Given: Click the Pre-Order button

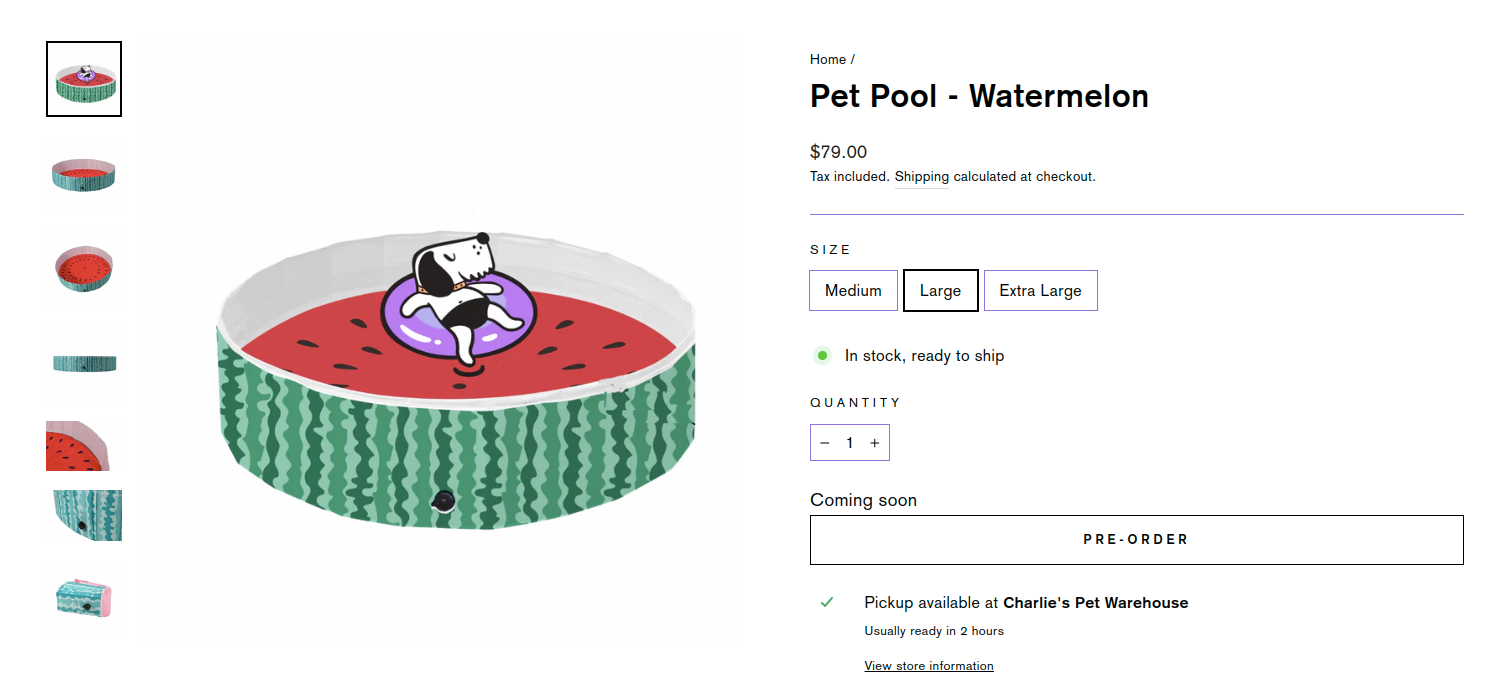Looking at the screenshot, I should coord(1136,540).
